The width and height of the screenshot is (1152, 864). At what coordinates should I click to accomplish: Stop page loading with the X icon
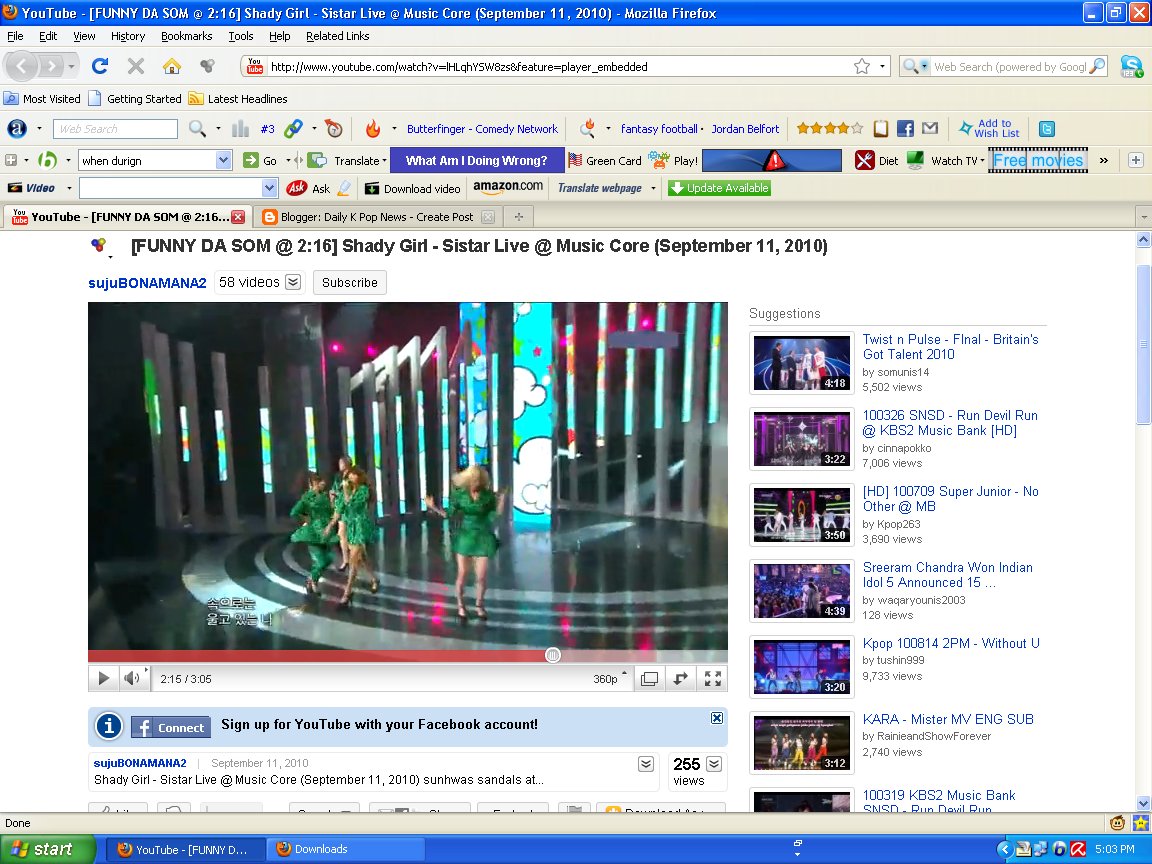coord(136,66)
